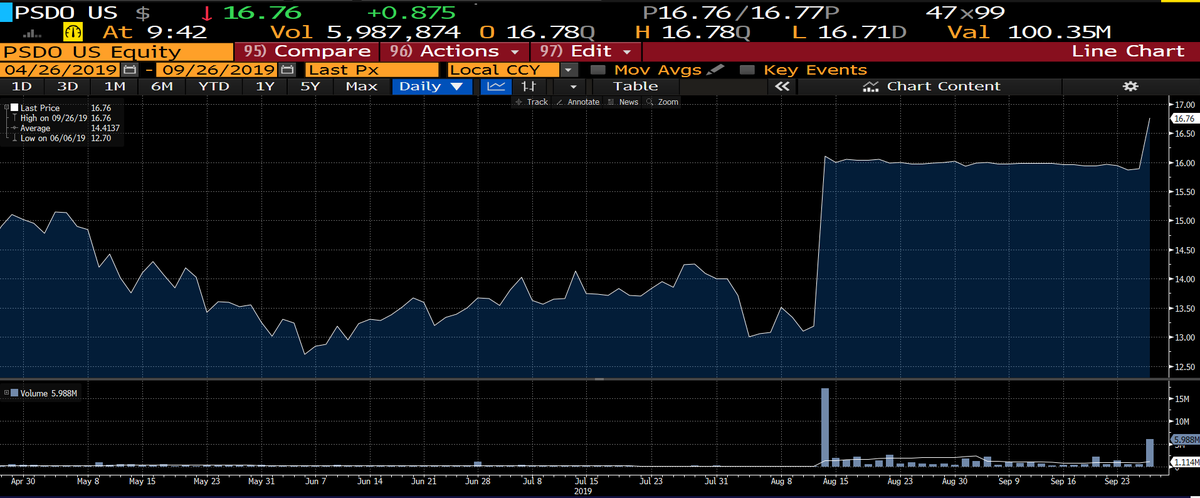Click the Last Px field

(371, 70)
